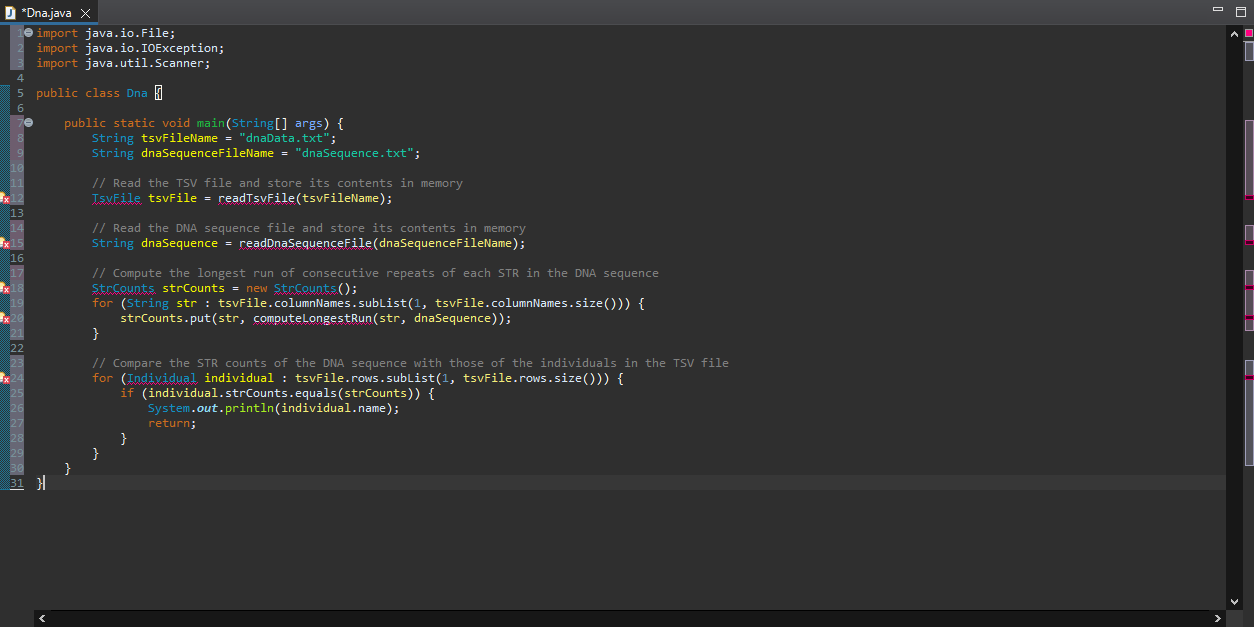1254x627 pixels.
Task: Collapse the imports fold at line 1
Action: (28, 33)
